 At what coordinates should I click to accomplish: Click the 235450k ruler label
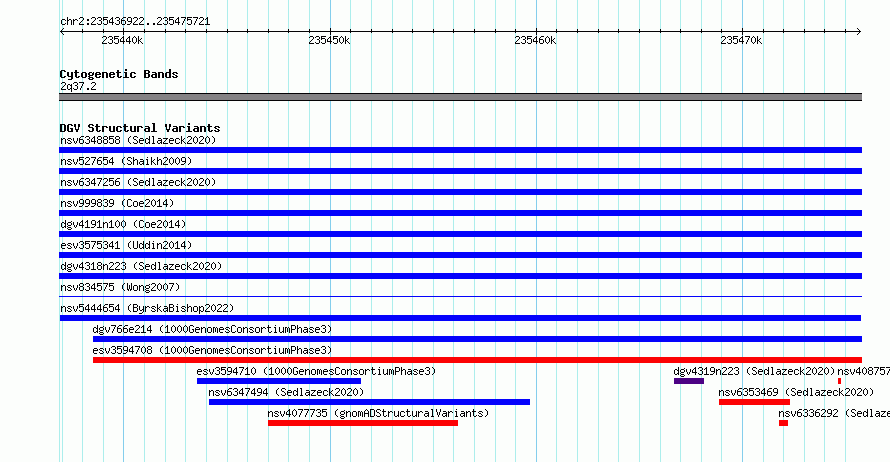[329, 41]
